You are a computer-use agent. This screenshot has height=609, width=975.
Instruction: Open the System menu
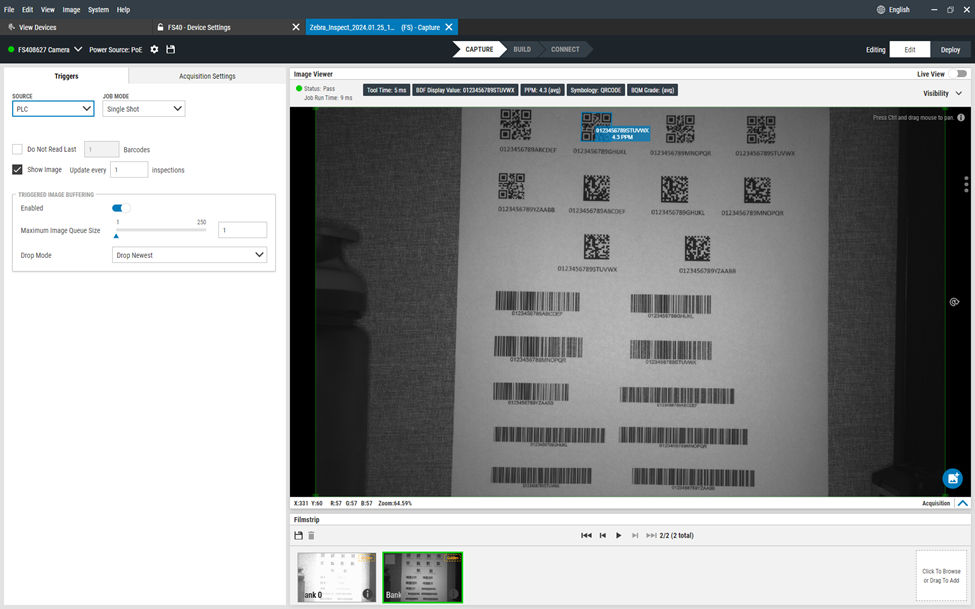coord(98,9)
